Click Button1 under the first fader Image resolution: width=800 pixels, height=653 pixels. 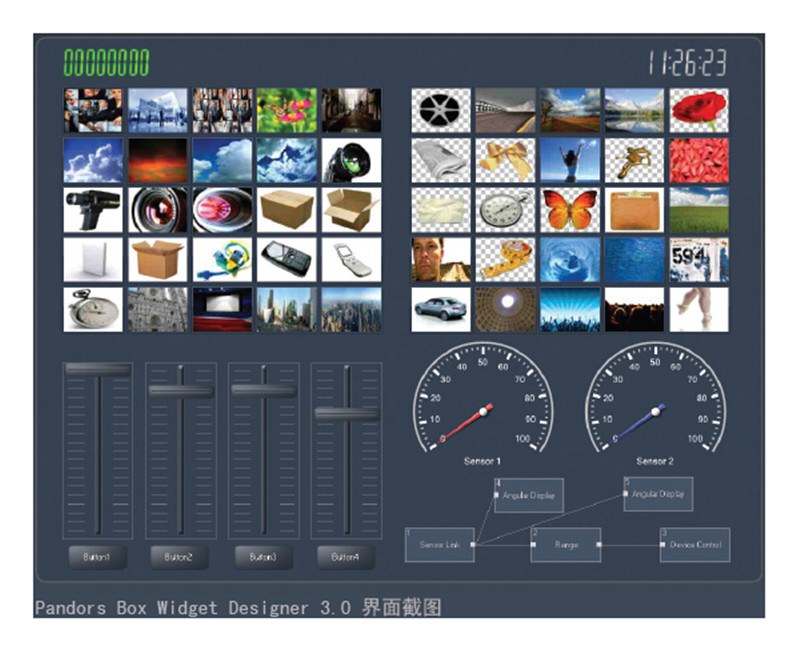97,557
